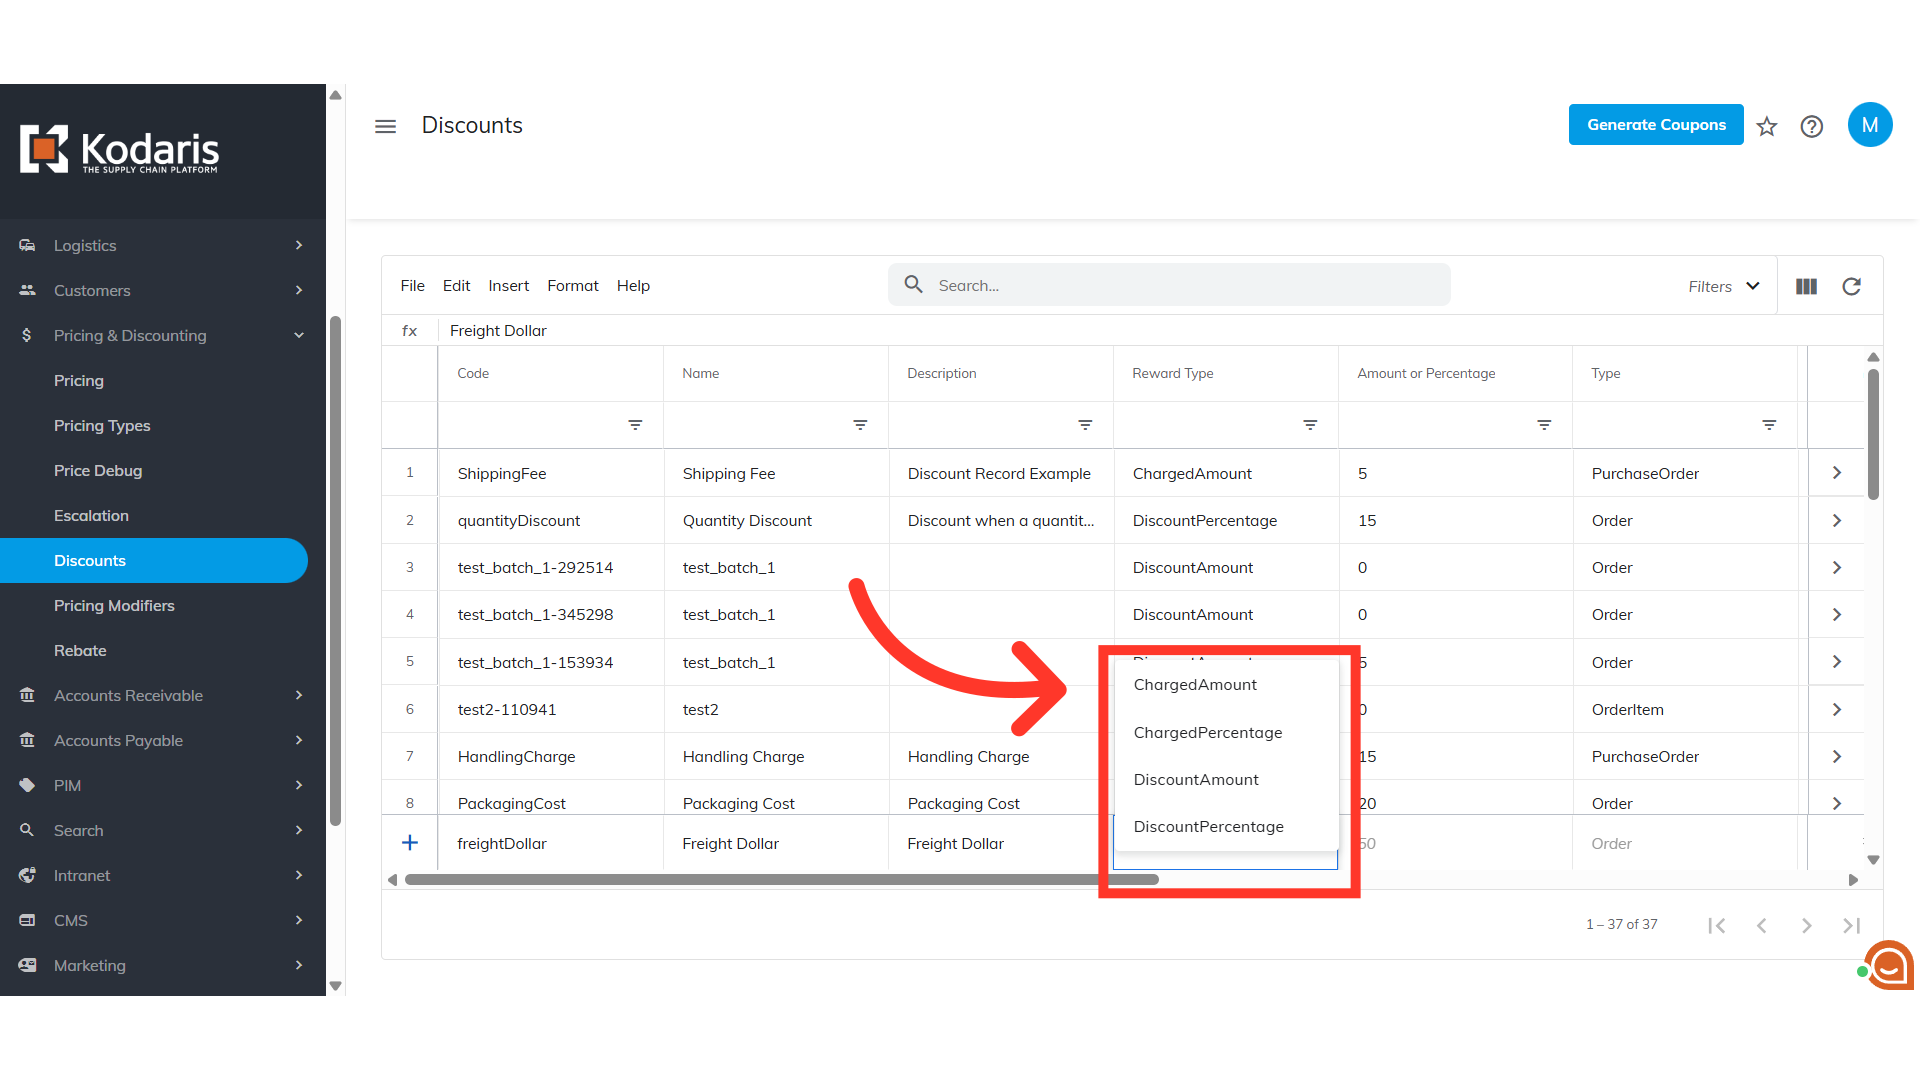Open the Code column filter icon
The width and height of the screenshot is (1920, 1080).
click(634, 425)
